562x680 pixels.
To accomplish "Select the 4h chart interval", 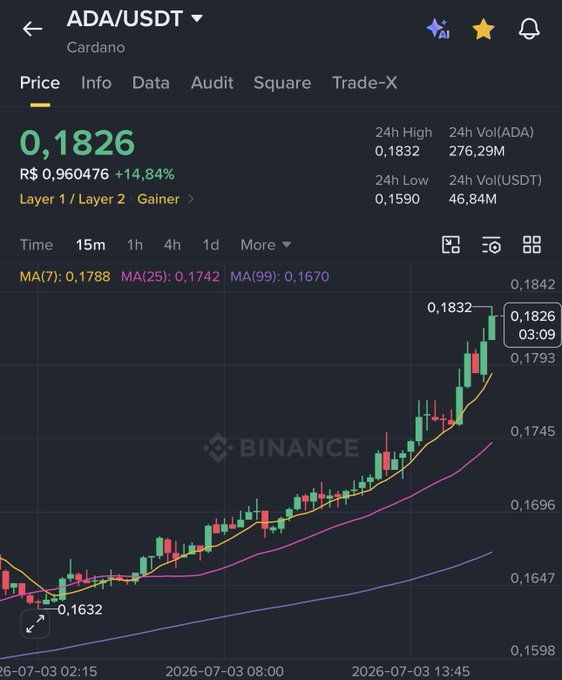I will 172,245.
